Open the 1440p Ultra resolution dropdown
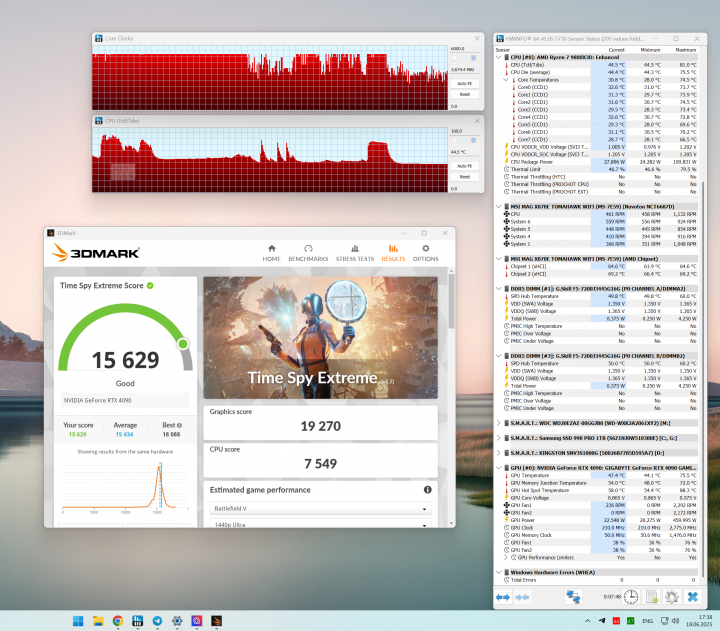The height and width of the screenshot is (631, 720). click(321, 524)
